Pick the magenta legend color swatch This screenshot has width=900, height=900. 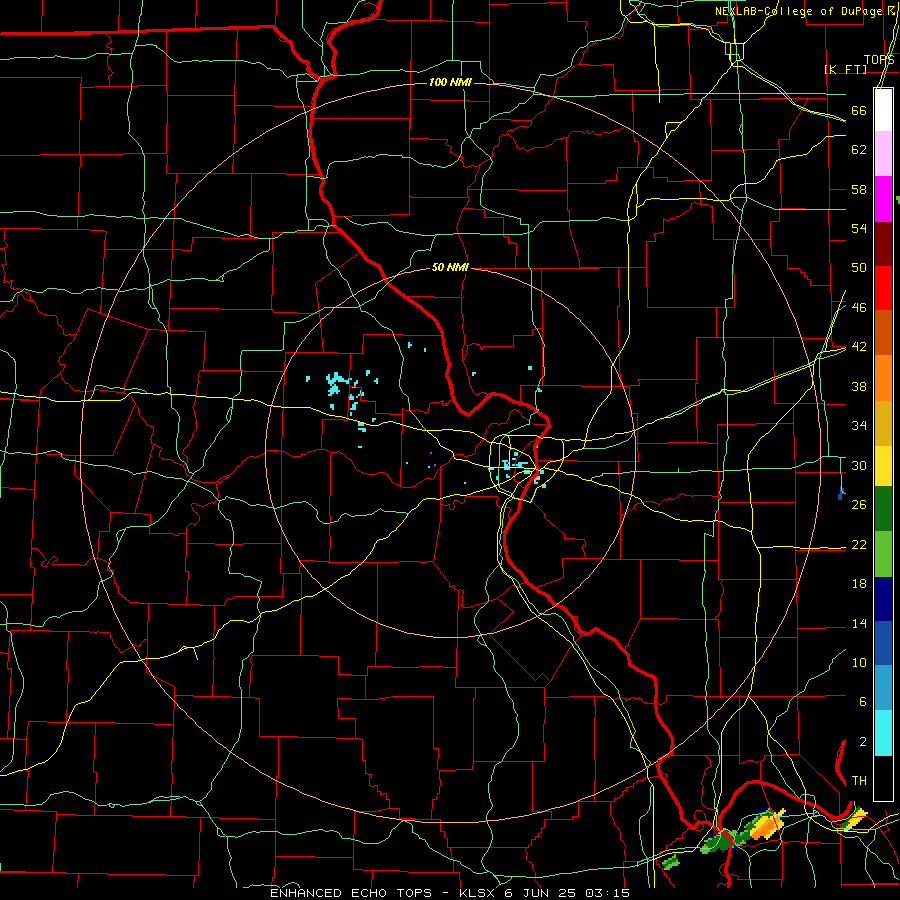click(883, 199)
